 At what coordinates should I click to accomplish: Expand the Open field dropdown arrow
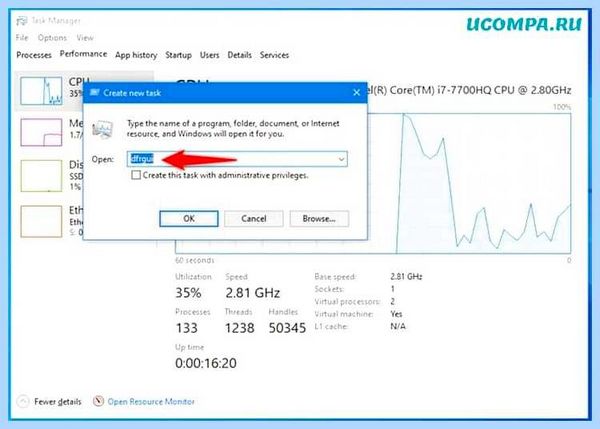point(341,159)
